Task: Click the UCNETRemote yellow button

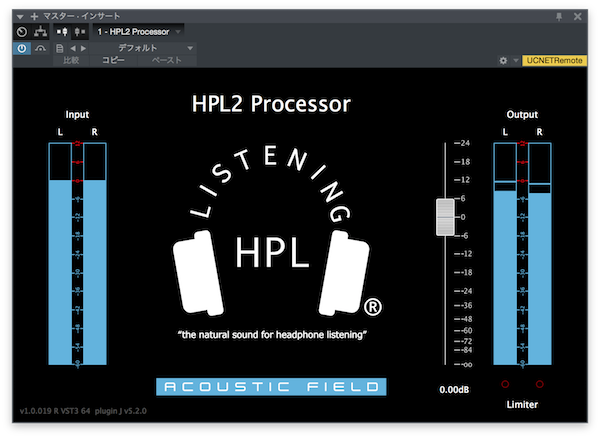Action: click(x=554, y=60)
